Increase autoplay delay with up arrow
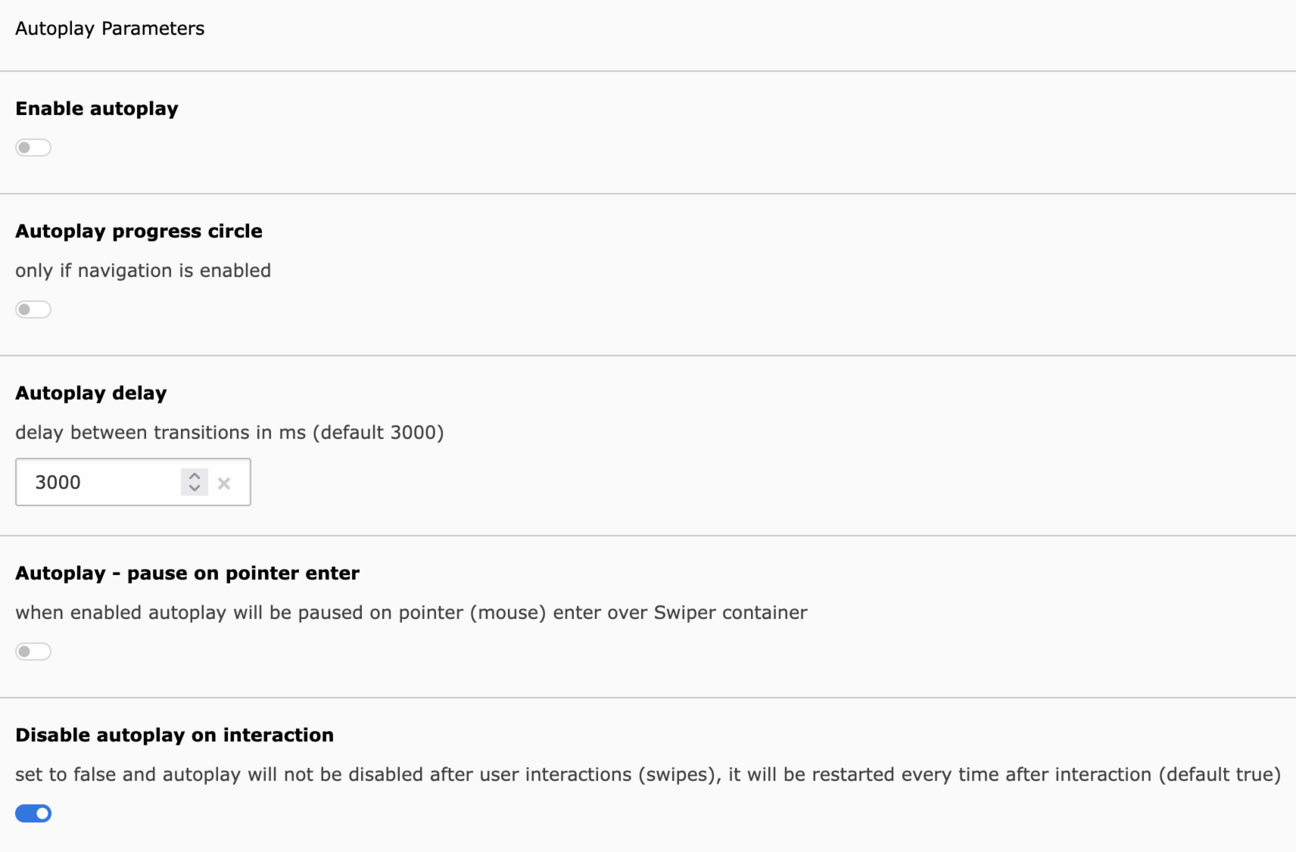The height and width of the screenshot is (852, 1296). click(x=194, y=475)
